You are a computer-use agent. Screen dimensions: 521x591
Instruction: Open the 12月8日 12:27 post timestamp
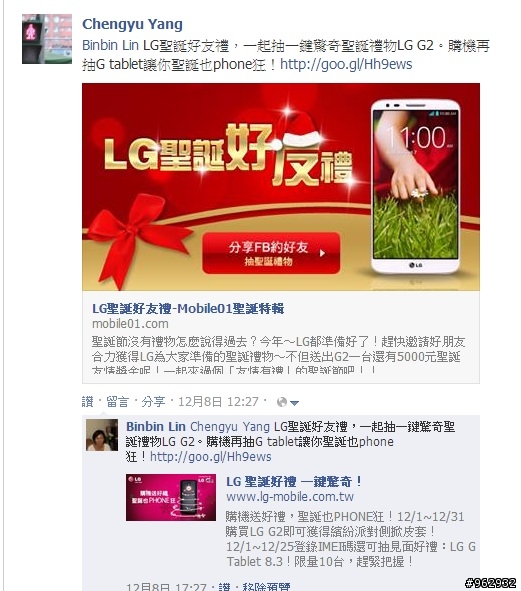click(218, 402)
